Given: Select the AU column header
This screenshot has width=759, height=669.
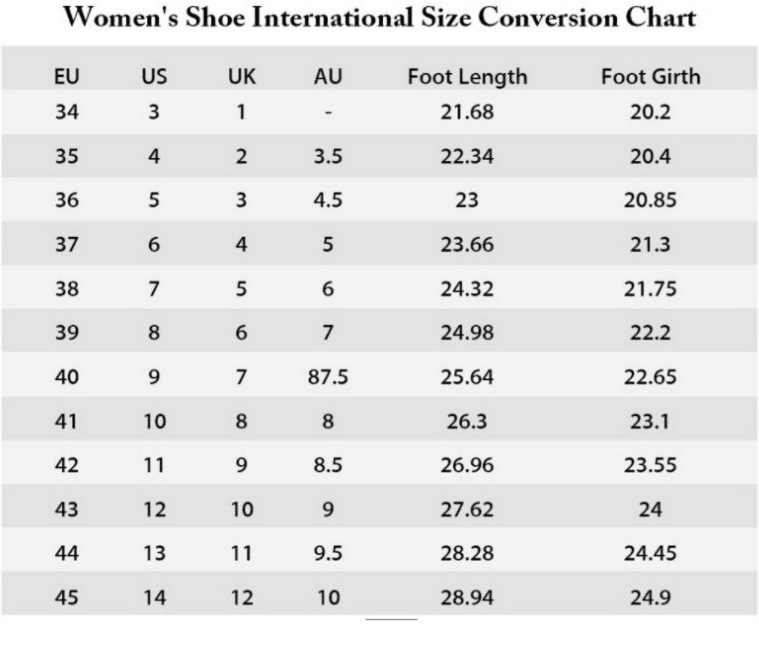Looking at the screenshot, I should 327,77.
